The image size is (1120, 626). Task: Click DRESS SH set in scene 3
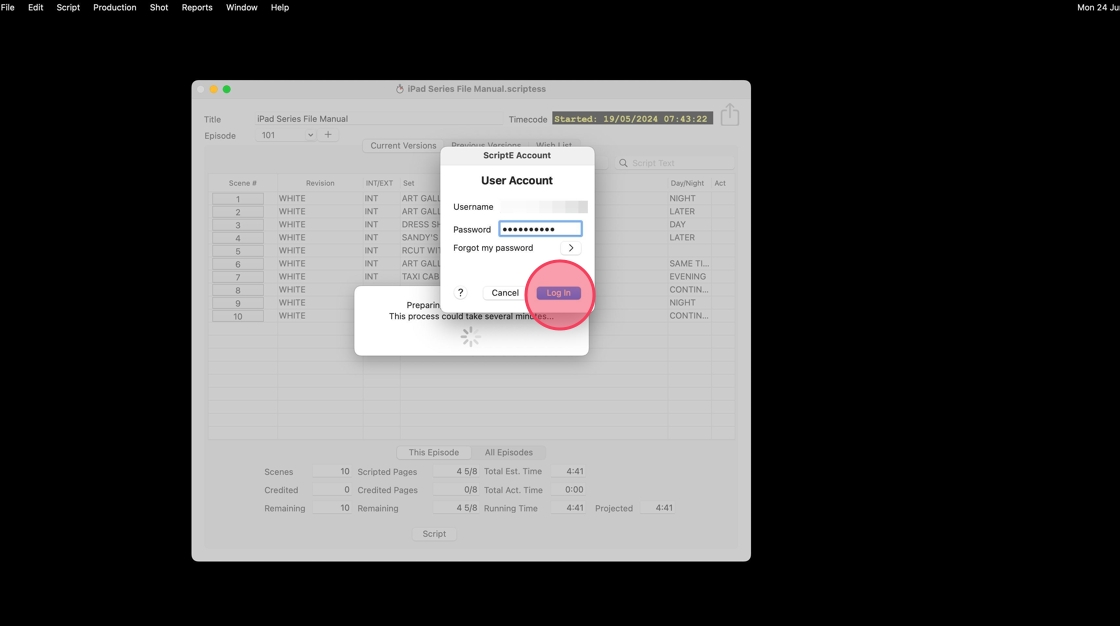(x=420, y=224)
